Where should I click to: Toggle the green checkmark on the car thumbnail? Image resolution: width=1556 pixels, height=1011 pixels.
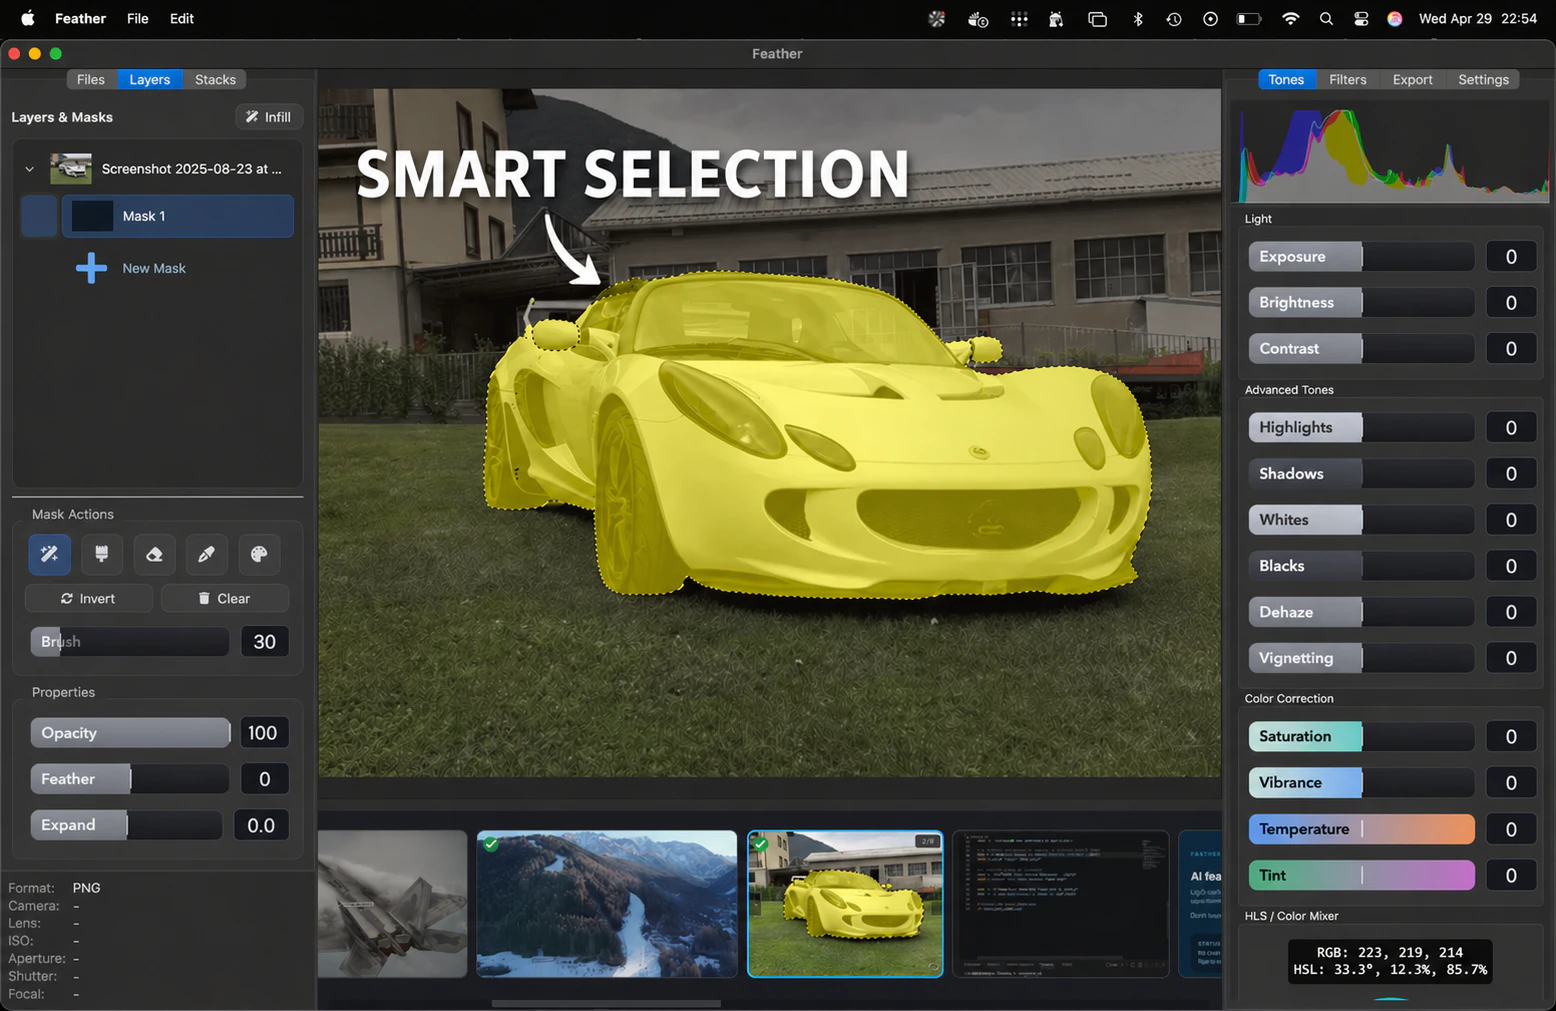coord(761,844)
